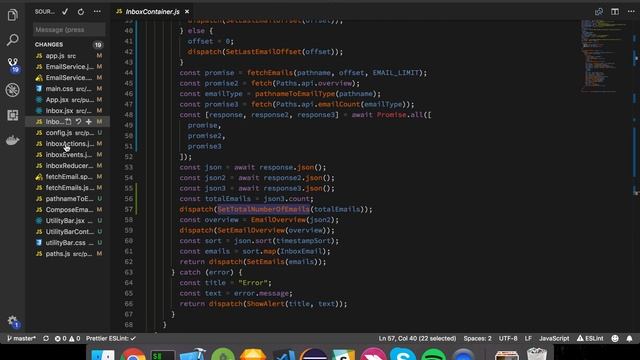Image resolution: width=640 pixels, height=360 pixels.
Task: Select app.js in the changes list
Action: (68, 56)
